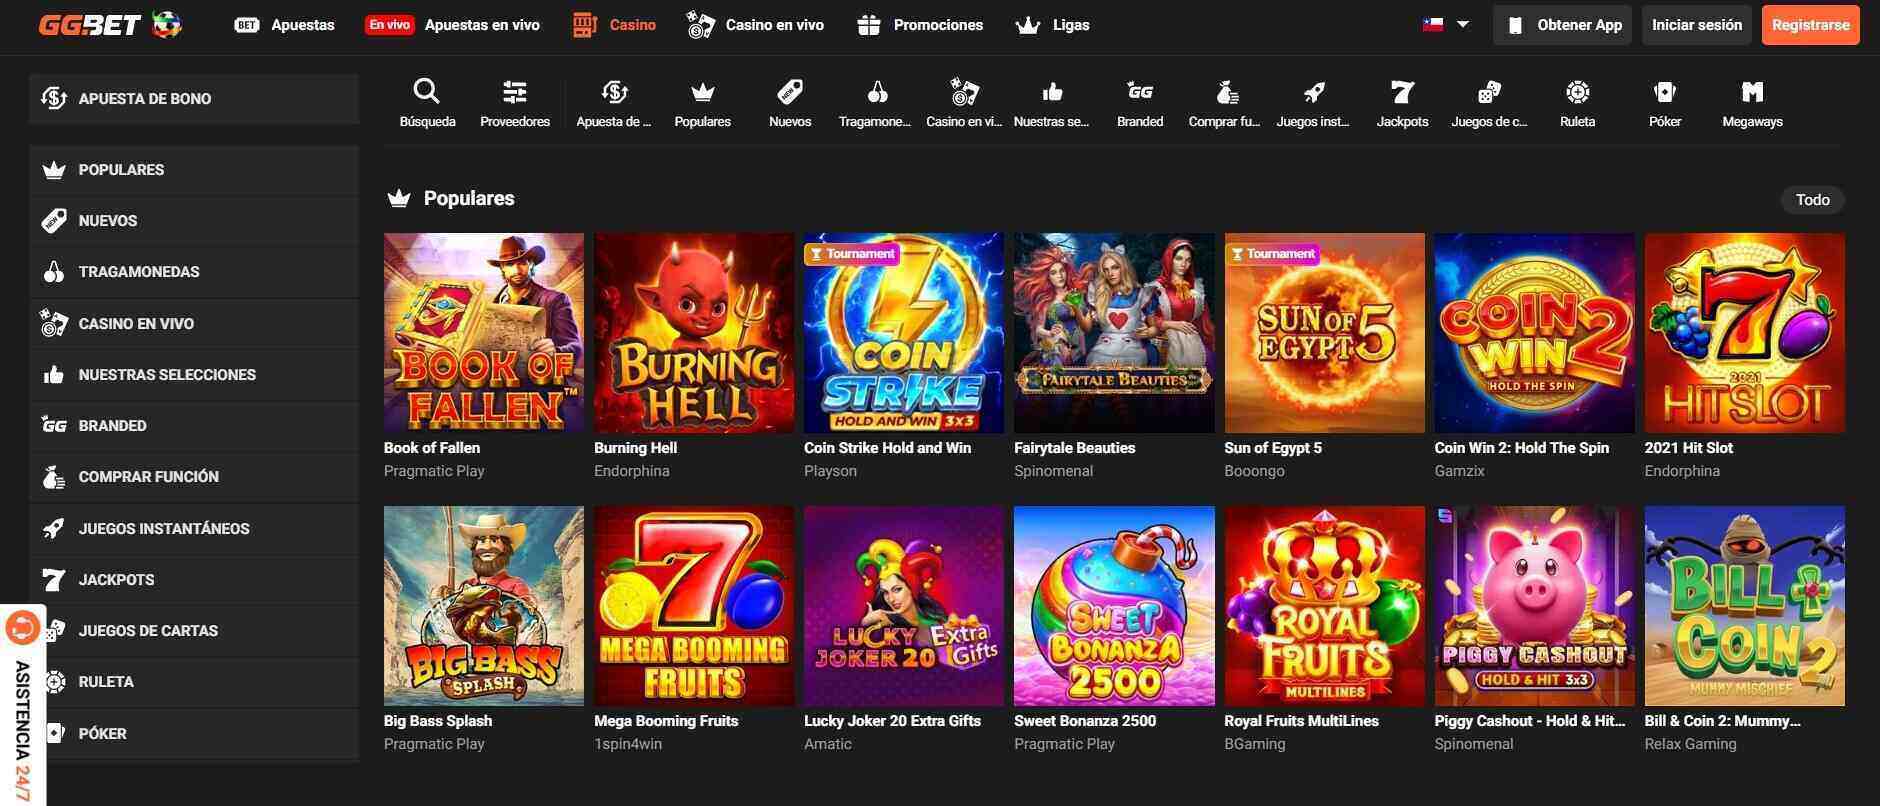Select Ruleta in the left sidebar

[x=194, y=682]
